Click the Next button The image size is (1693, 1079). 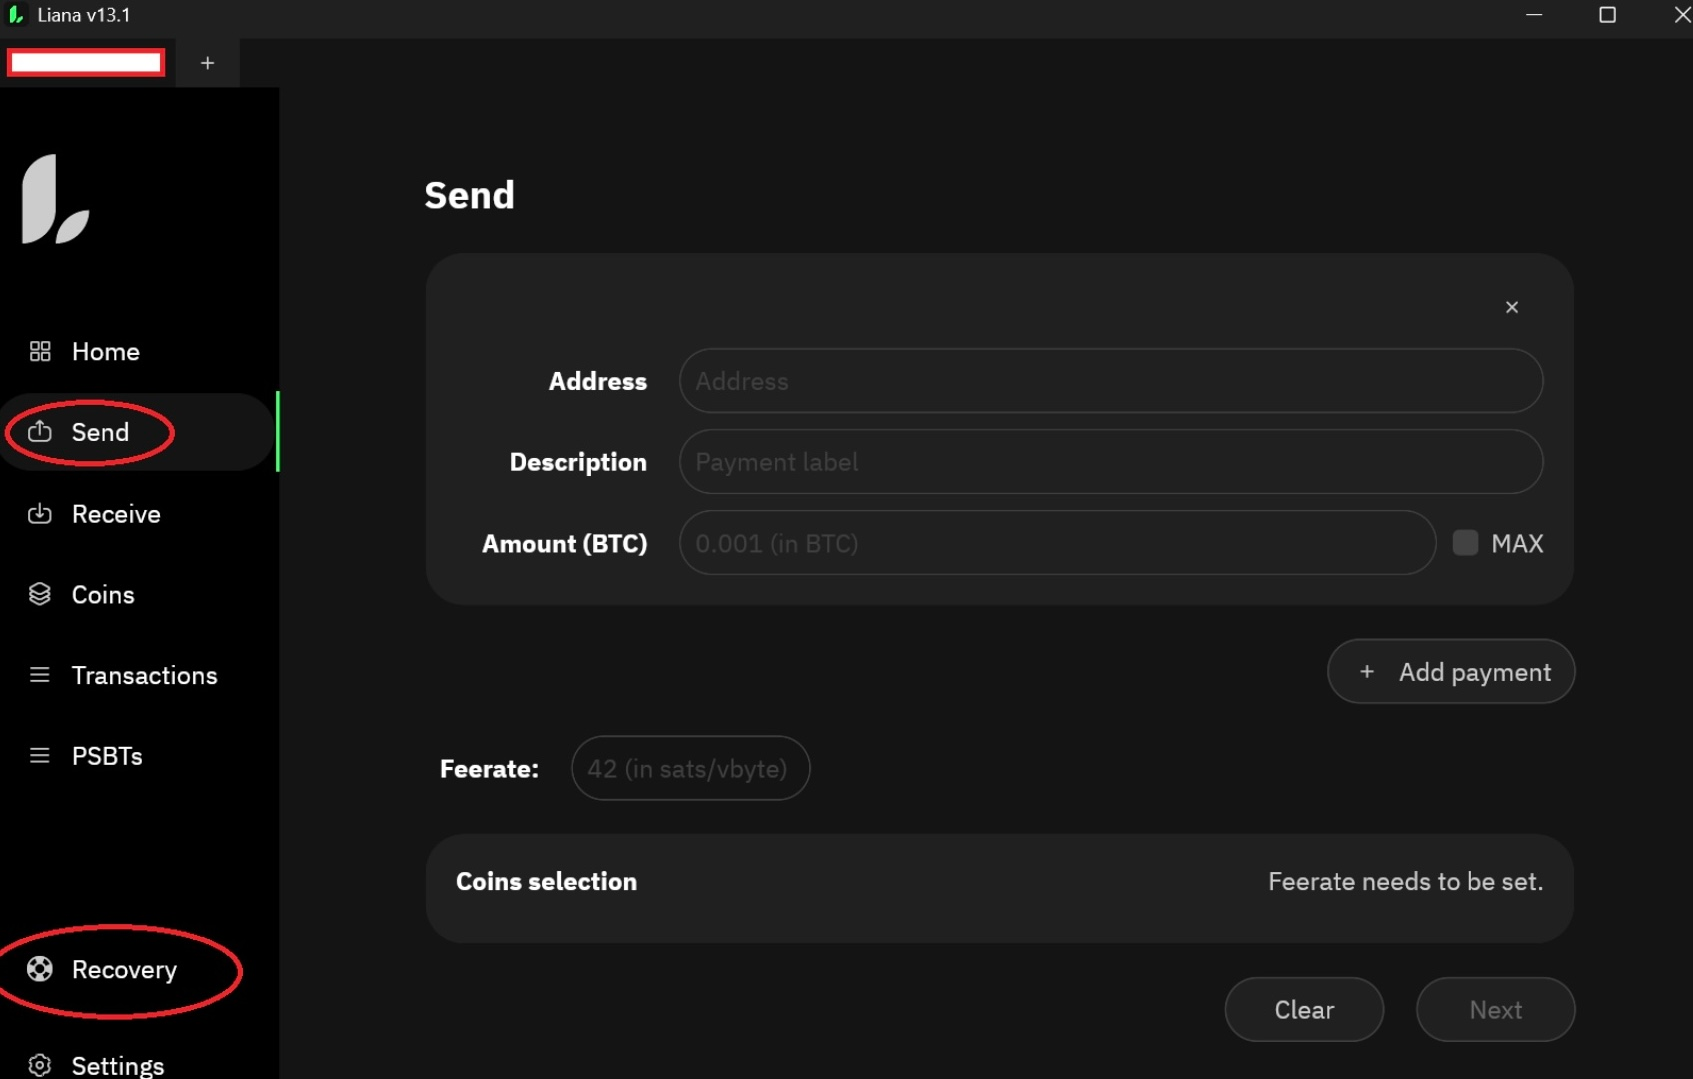click(1494, 1010)
